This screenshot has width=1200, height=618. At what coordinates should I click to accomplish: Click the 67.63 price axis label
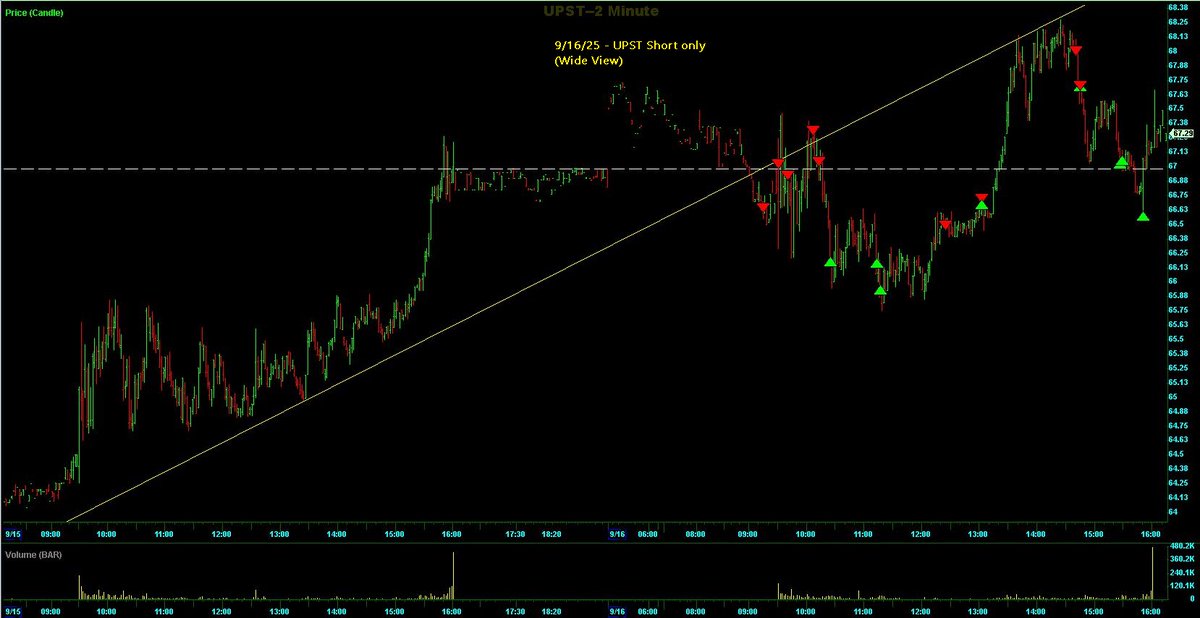[x=1177, y=94]
